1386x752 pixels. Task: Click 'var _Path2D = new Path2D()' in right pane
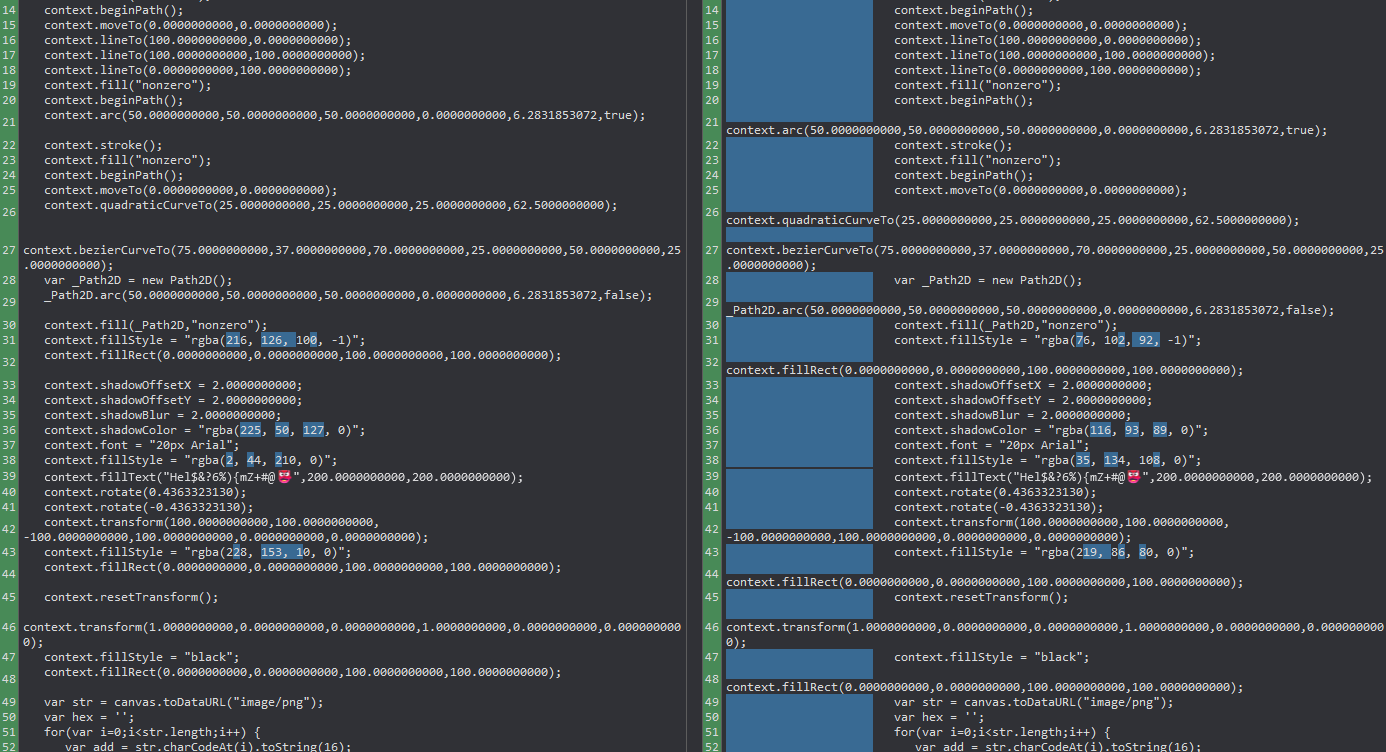click(988, 280)
